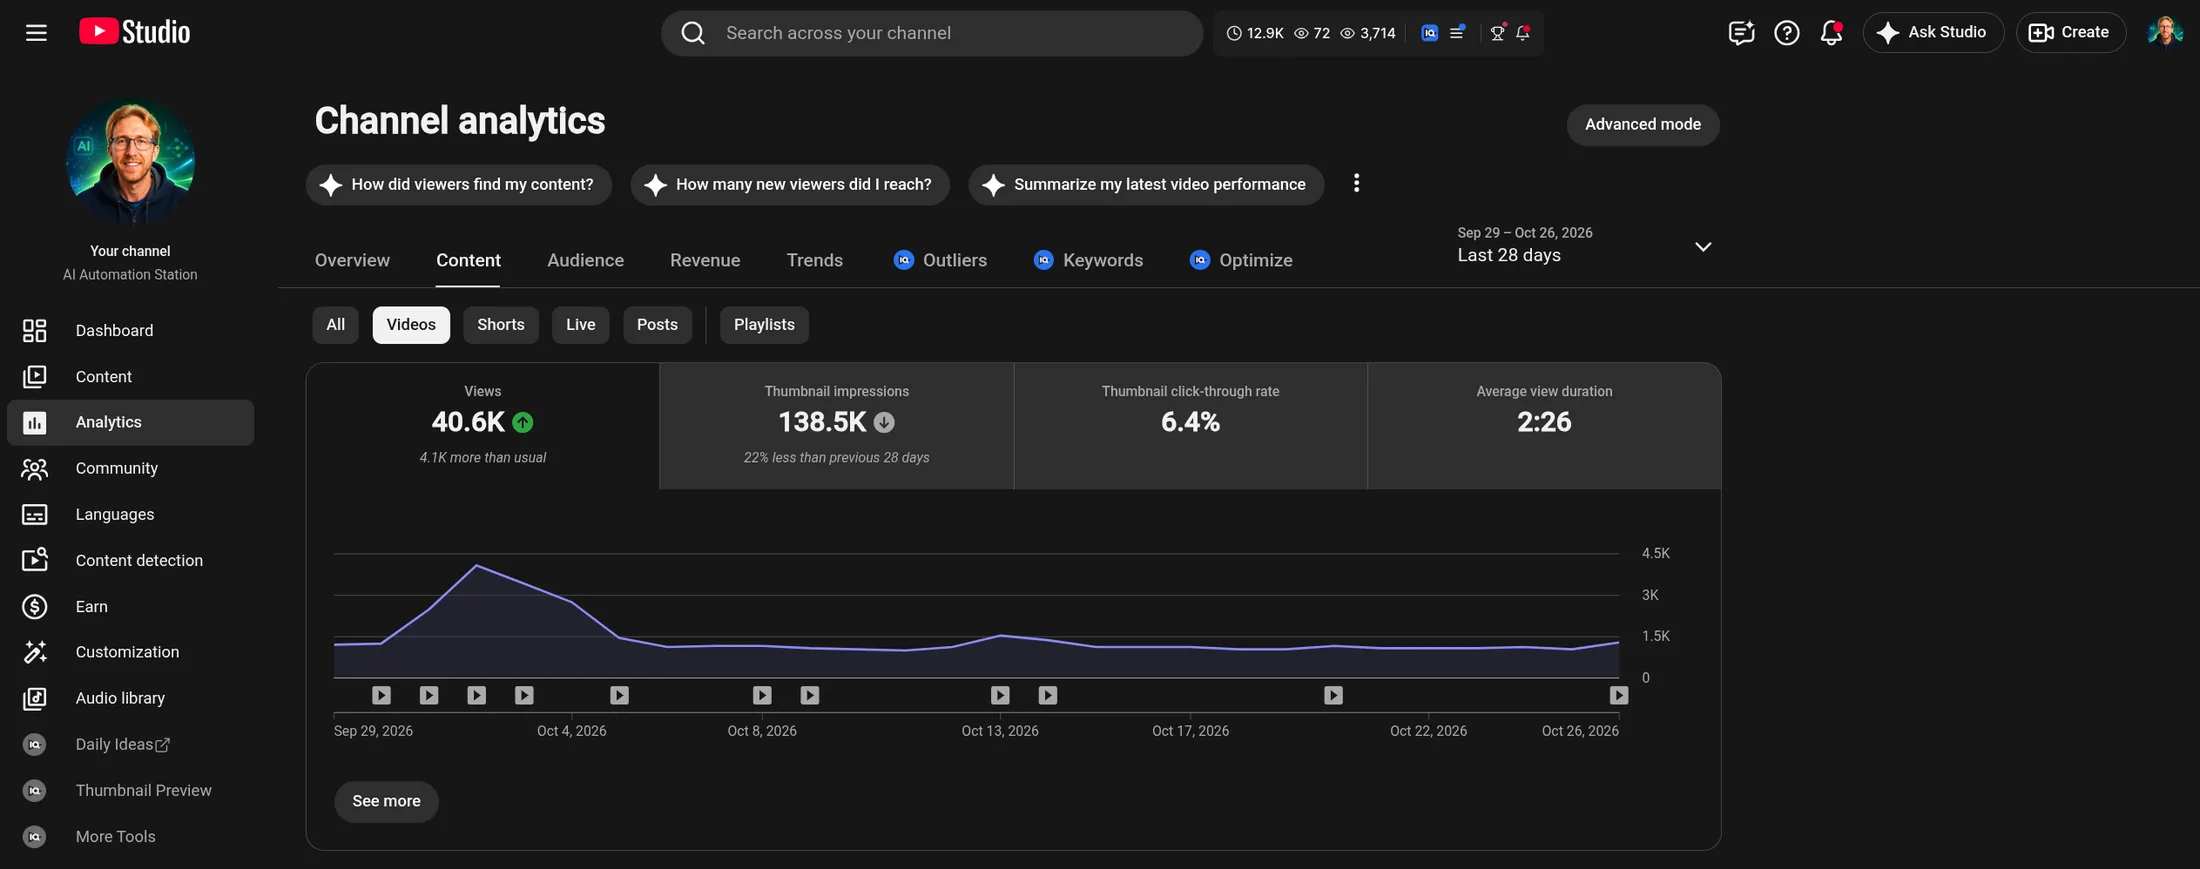This screenshot has width=2200, height=869.
Task: Click the small bell icon in extension bar
Action: coord(1523,33)
